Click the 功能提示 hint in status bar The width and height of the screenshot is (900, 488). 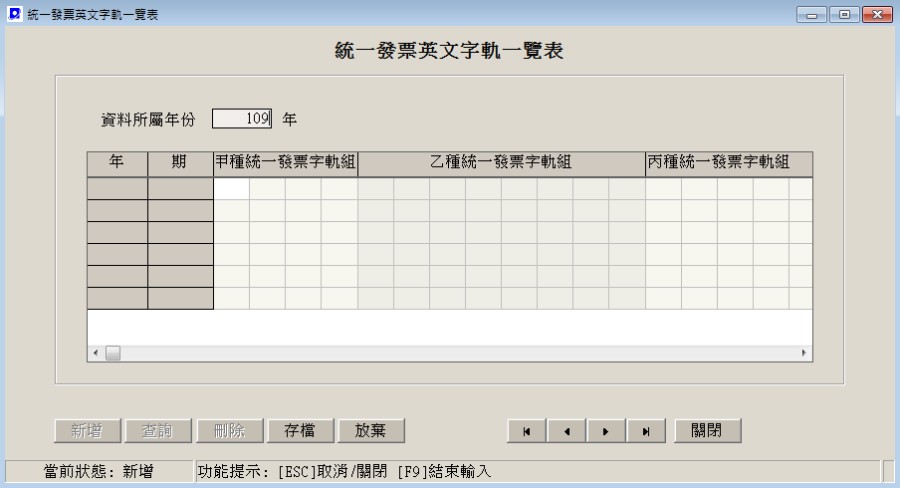pyautogui.click(x=344, y=471)
